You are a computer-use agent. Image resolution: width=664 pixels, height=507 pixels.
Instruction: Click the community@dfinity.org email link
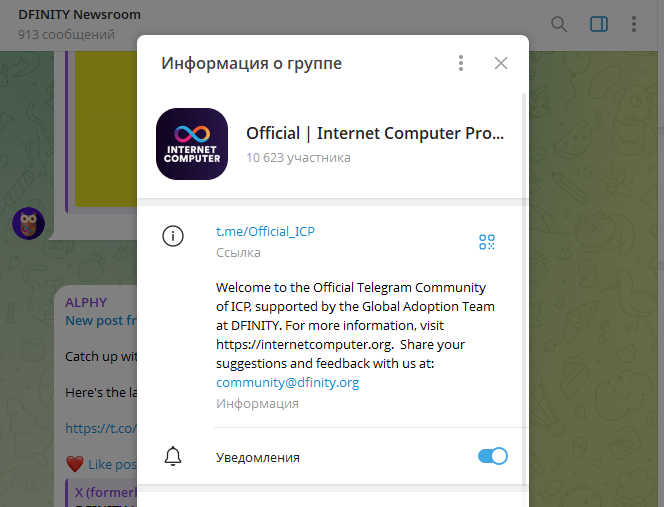[x=288, y=382]
